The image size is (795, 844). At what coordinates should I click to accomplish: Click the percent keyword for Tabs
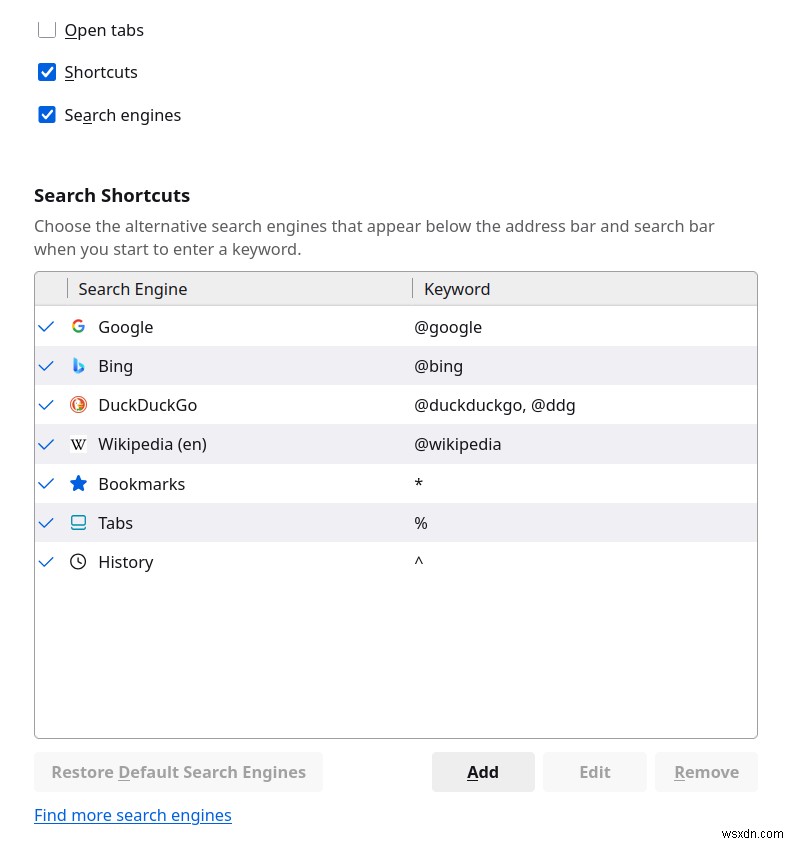click(x=421, y=523)
